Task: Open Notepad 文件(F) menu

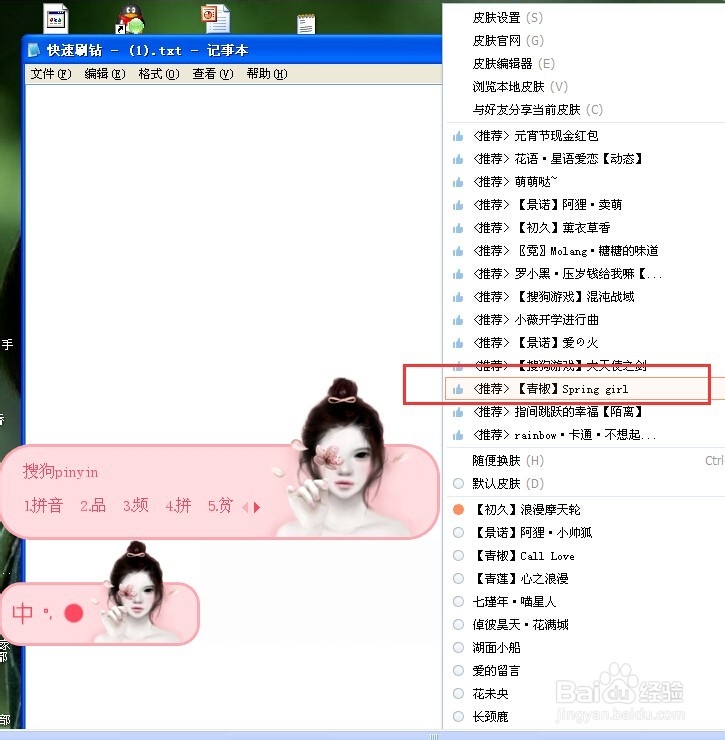Action: [x=51, y=74]
